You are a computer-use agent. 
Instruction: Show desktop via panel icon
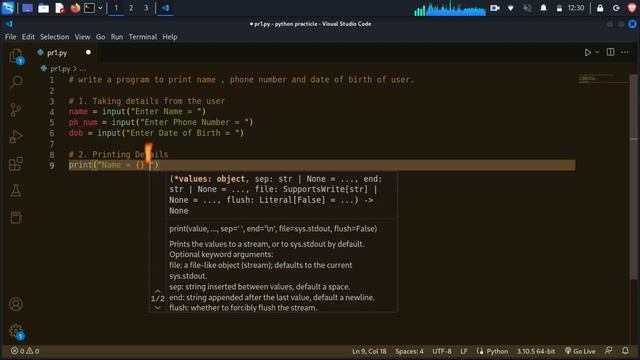click(27, 8)
